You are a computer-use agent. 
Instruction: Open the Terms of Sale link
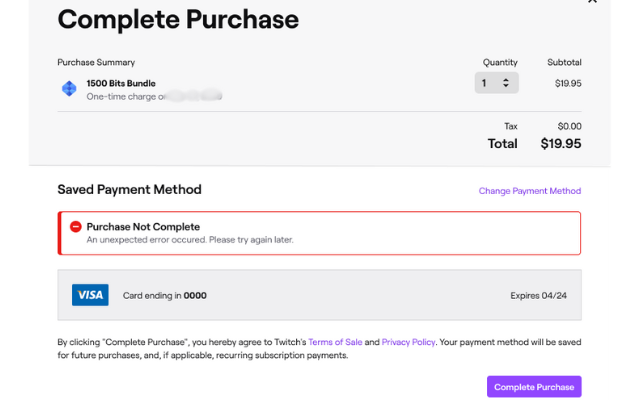pyautogui.click(x=335, y=342)
